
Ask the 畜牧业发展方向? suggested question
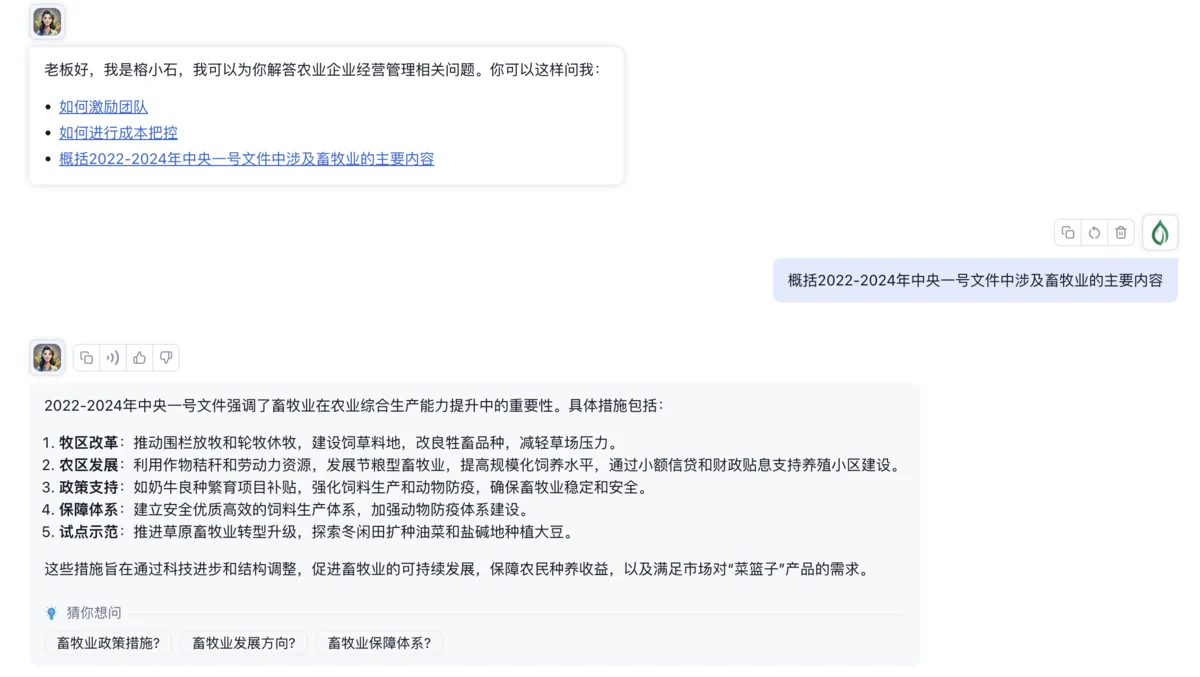[x=244, y=643]
